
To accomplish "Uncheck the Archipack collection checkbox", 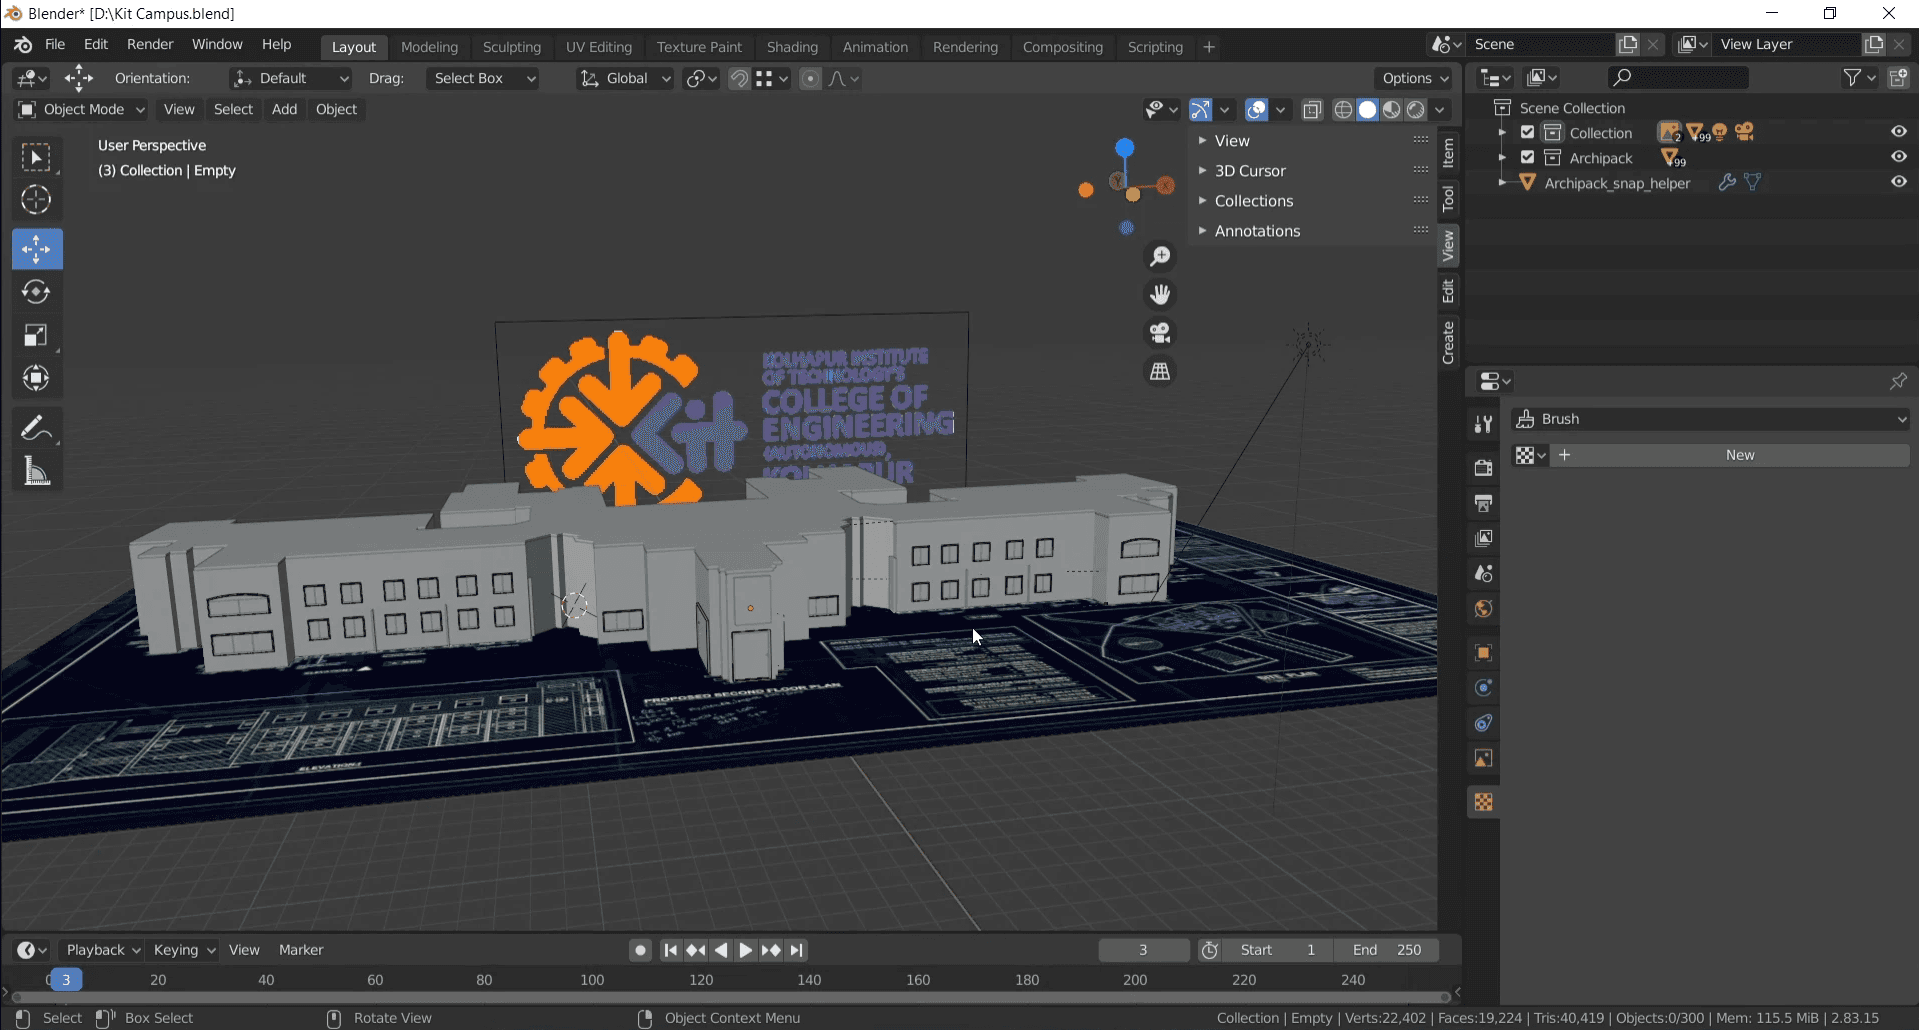I will [1527, 157].
